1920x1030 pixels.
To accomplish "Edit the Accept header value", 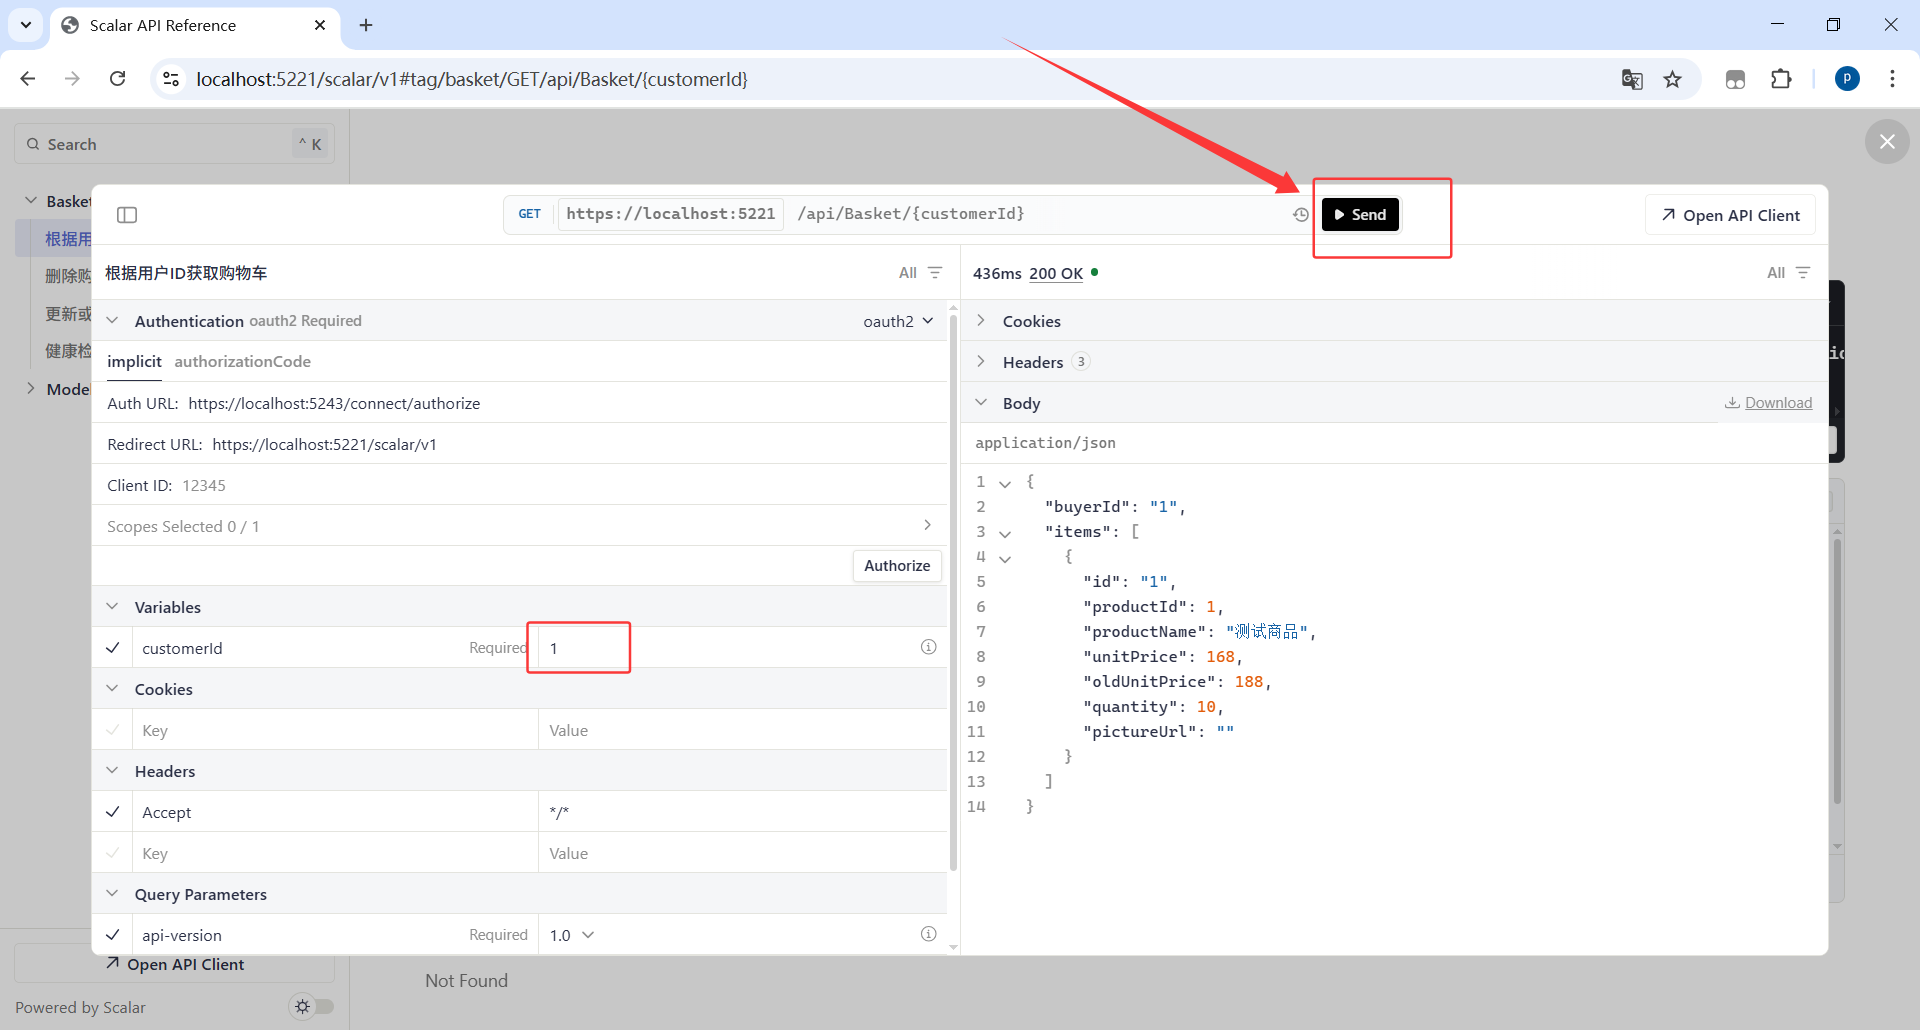I will pos(742,812).
